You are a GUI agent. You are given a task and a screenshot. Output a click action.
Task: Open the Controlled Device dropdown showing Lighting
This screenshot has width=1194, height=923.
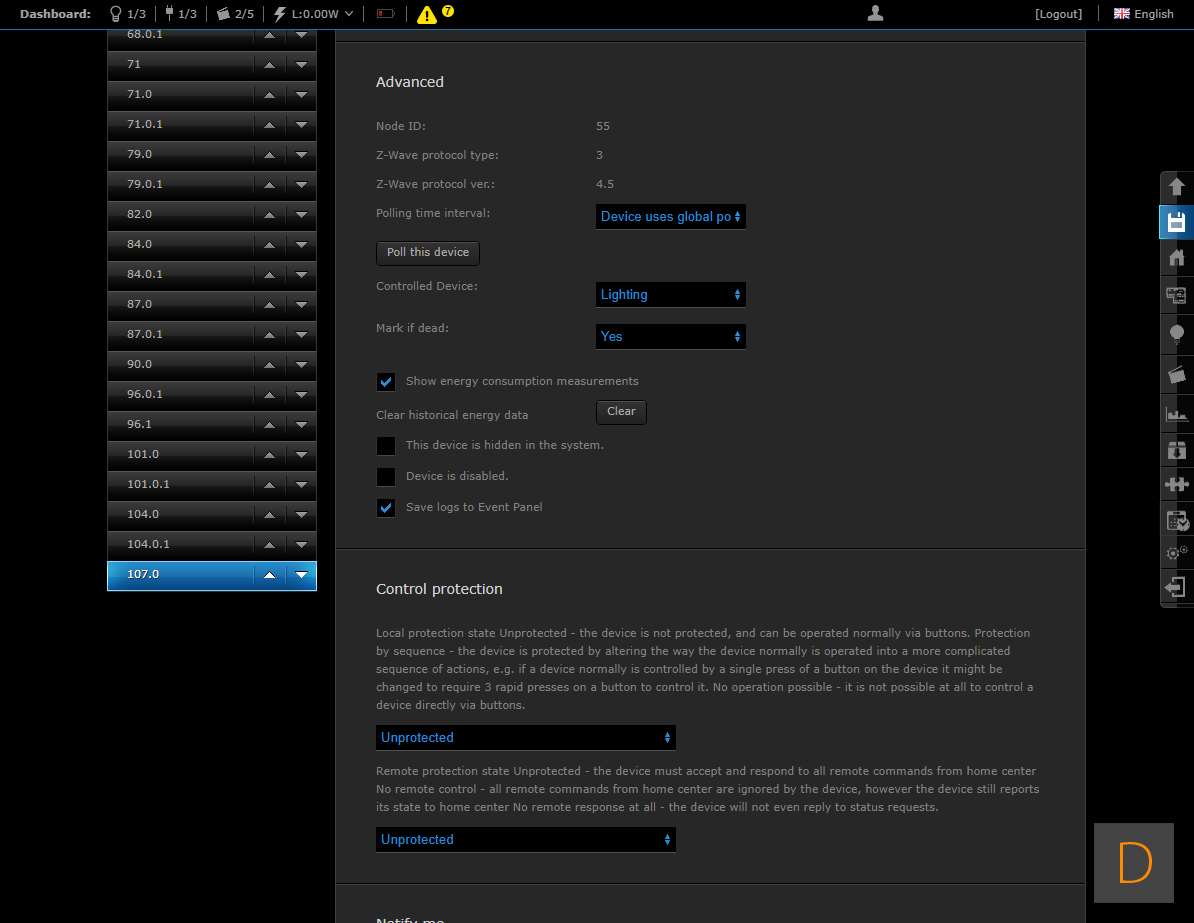point(670,295)
